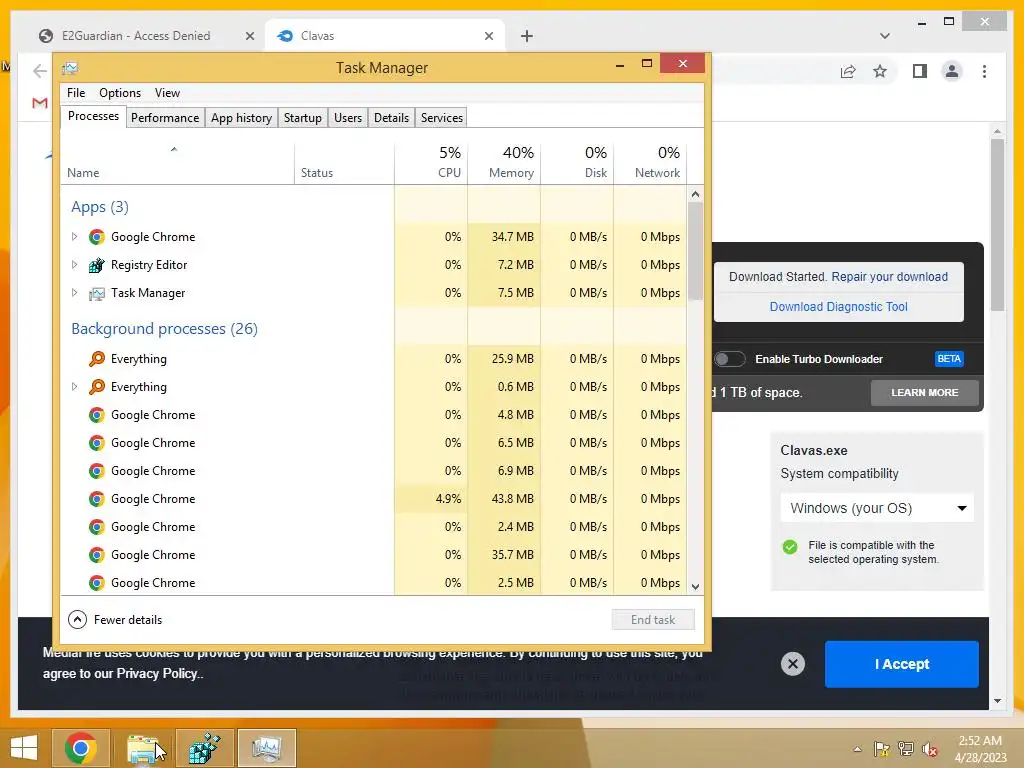Click the Task Manager taskbar icon
The image size is (1024, 768).
tap(266, 748)
